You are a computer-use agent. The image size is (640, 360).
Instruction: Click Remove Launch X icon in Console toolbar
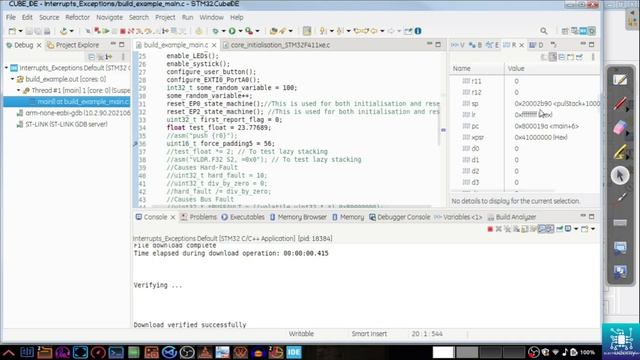click(498, 229)
